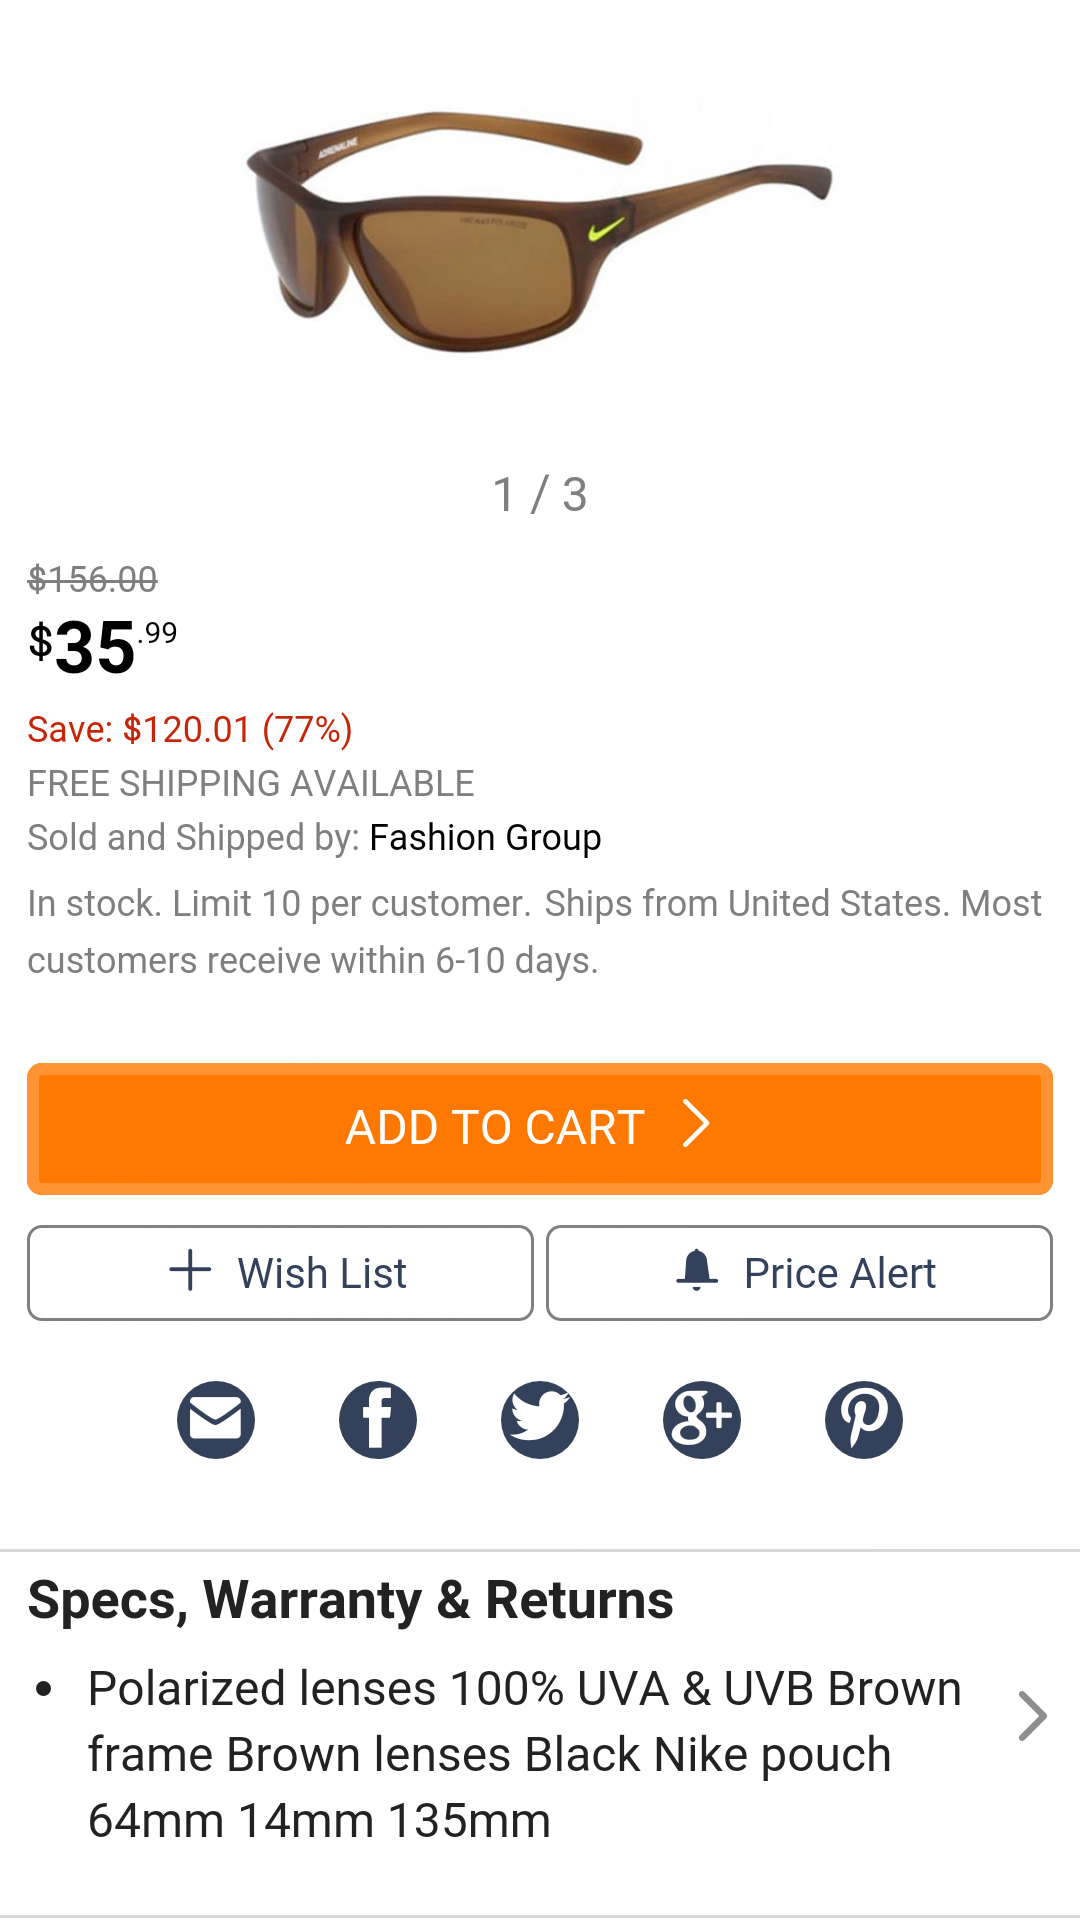Tap the arrow on Add to Cart
Screen dimensions: 1080x1920
point(696,1125)
